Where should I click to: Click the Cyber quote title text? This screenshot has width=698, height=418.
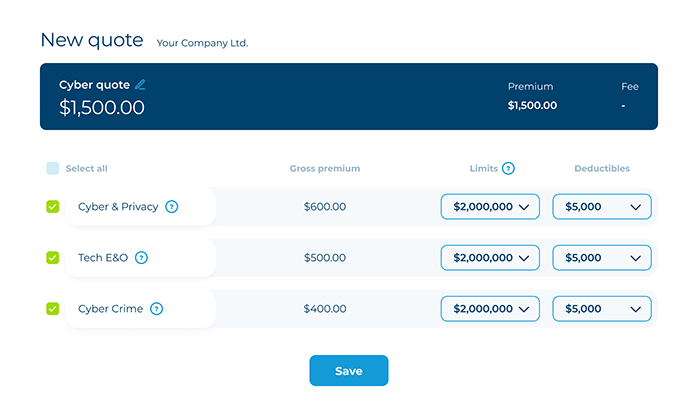tap(94, 85)
